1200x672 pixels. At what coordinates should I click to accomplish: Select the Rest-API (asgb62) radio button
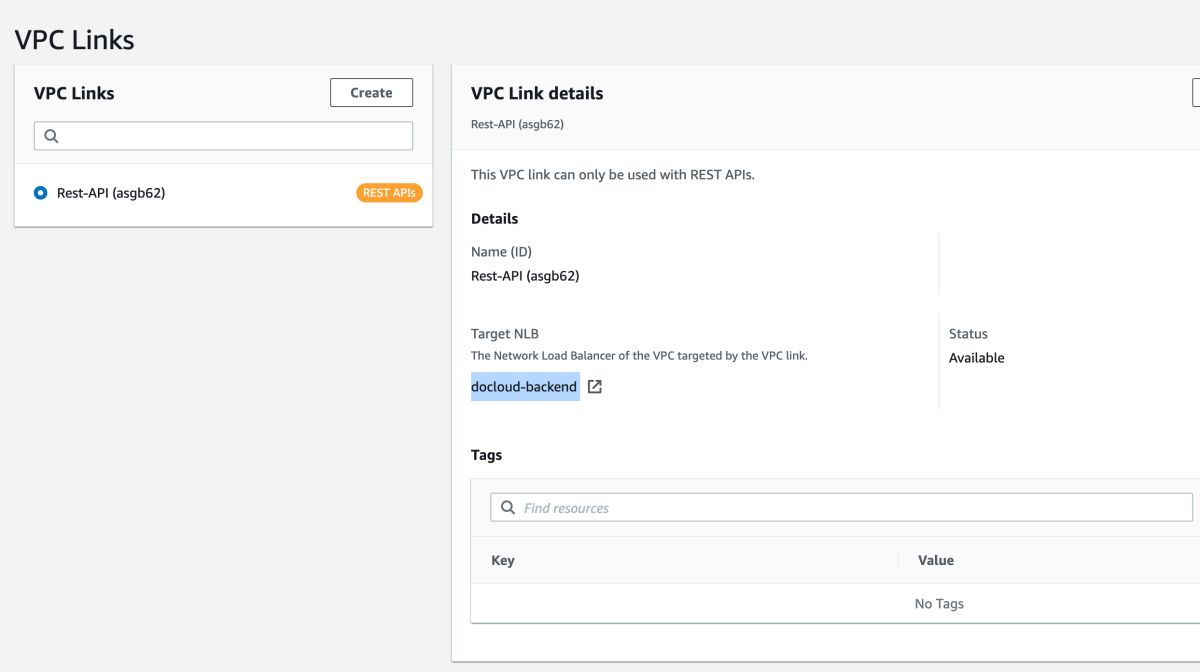(41, 193)
